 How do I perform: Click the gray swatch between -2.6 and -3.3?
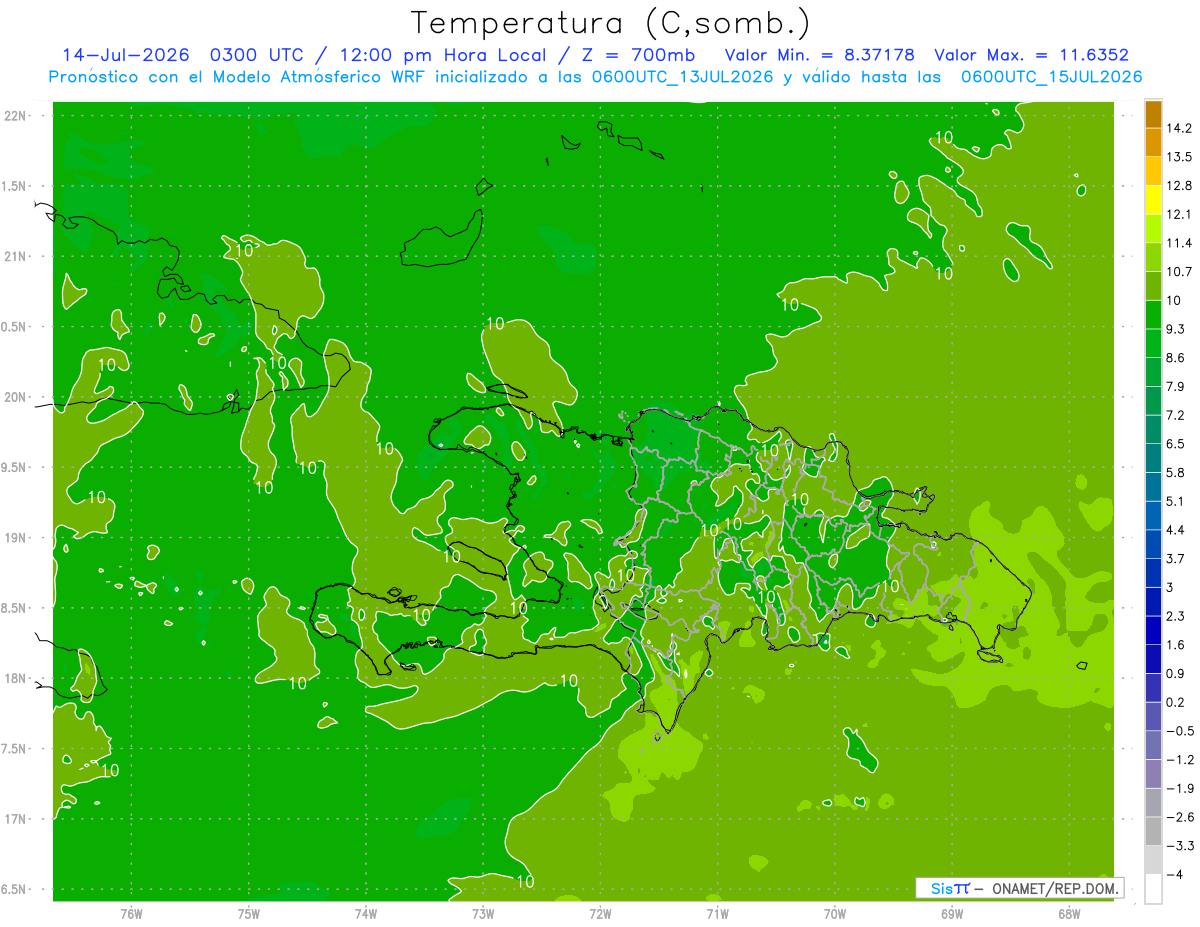pyautogui.click(x=1153, y=830)
